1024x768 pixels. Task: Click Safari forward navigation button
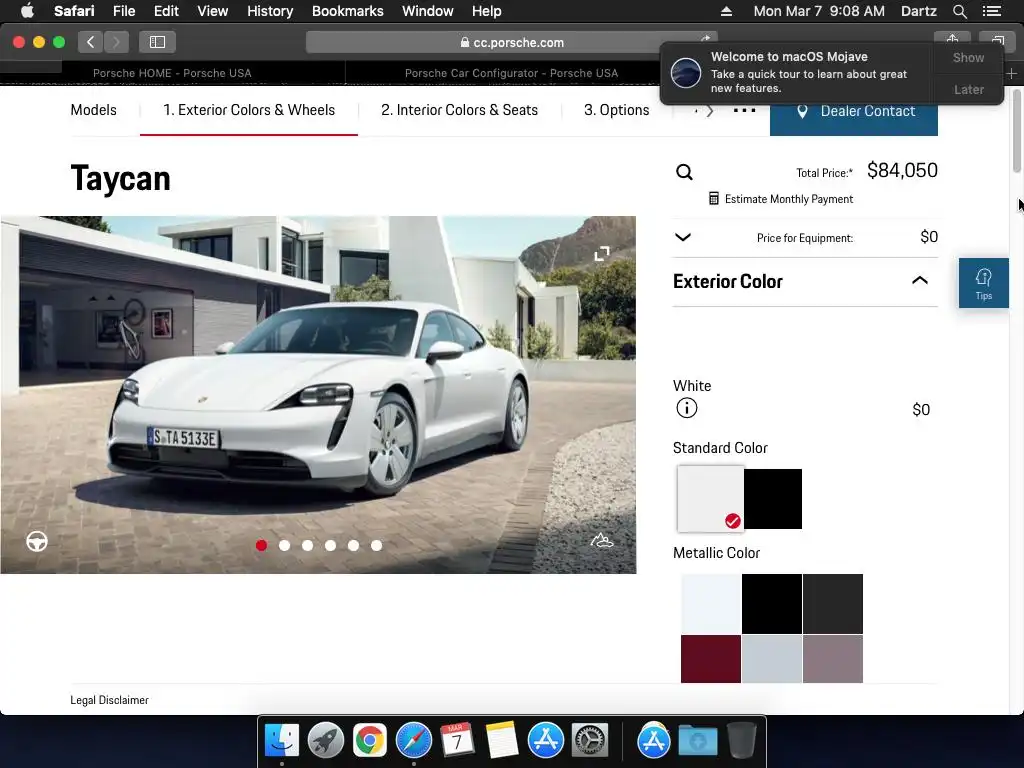(116, 42)
